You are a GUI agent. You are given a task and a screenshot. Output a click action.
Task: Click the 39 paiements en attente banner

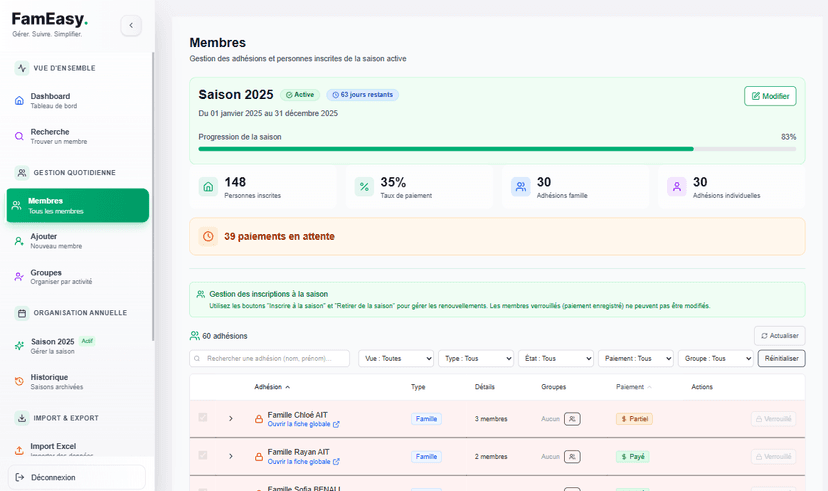[x=497, y=237]
